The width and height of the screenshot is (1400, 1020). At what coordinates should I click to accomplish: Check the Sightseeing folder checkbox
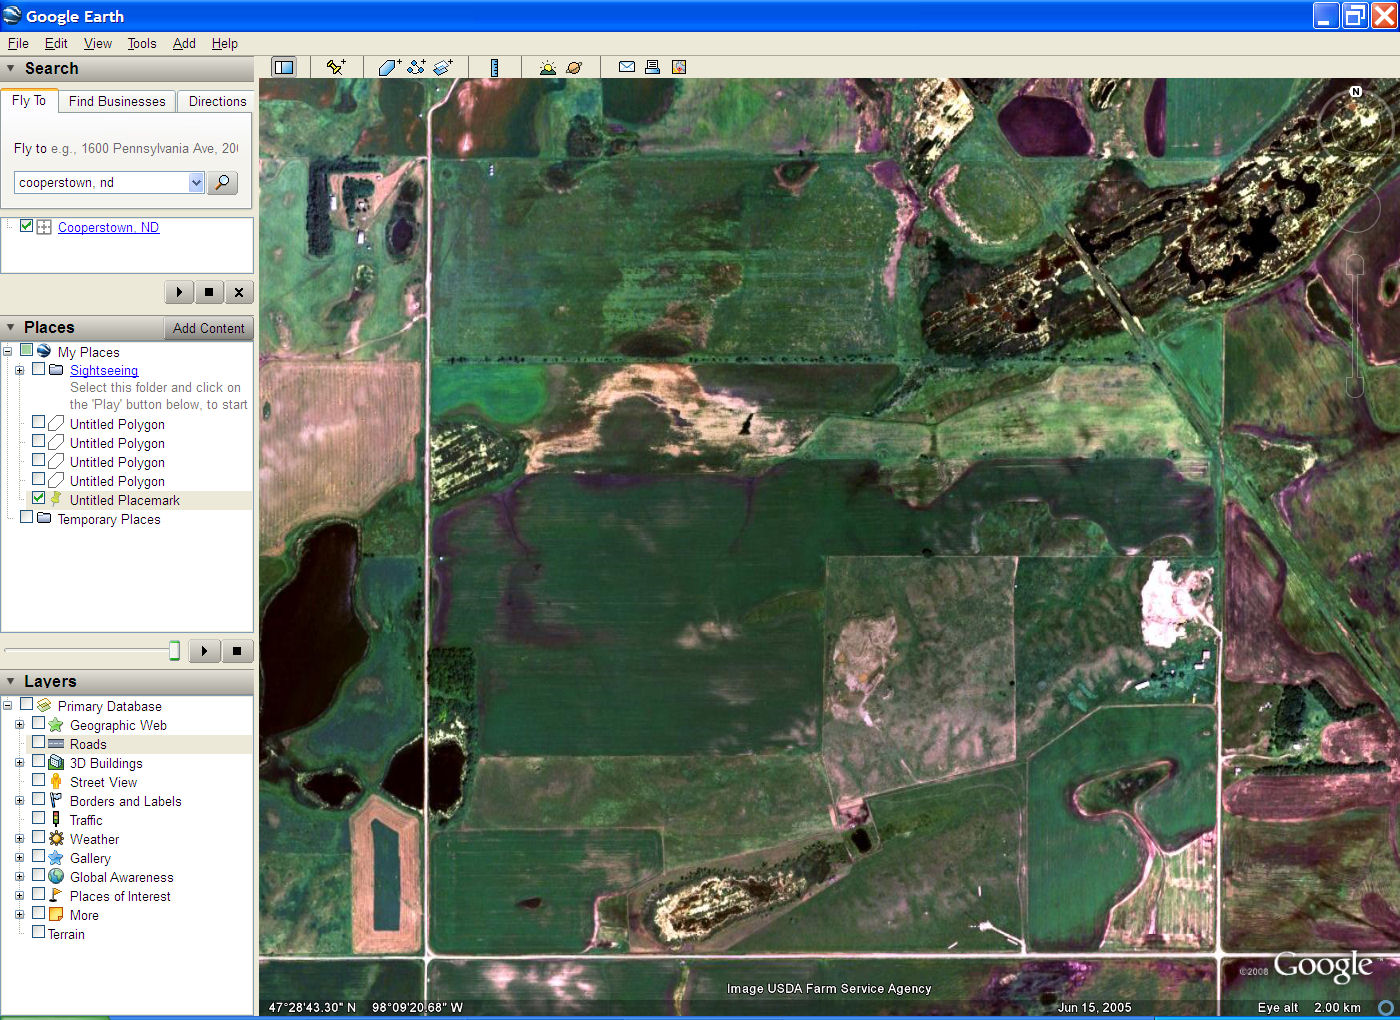(x=38, y=369)
